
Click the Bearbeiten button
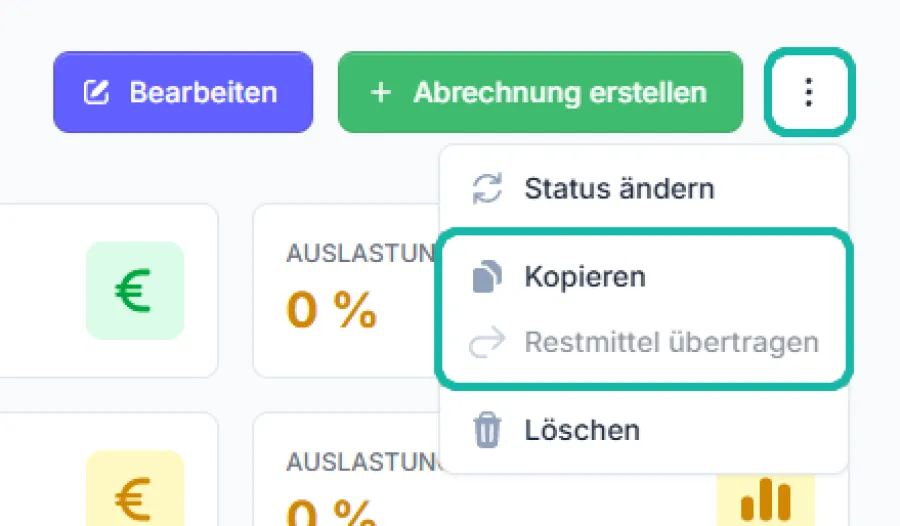(183, 92)
